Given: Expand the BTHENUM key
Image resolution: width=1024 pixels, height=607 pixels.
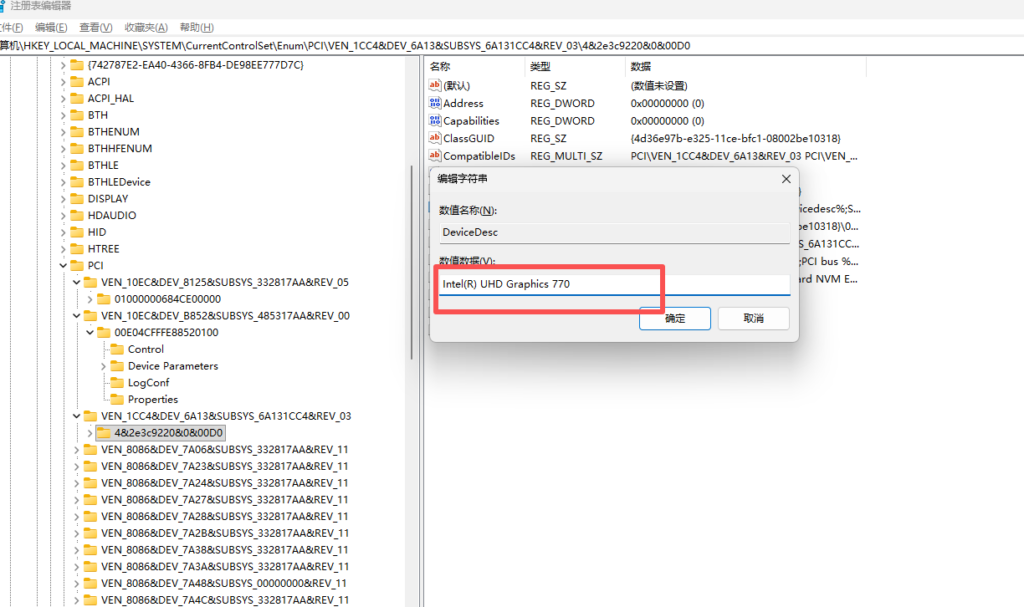Looking at the screenshot, I should 63,132.
